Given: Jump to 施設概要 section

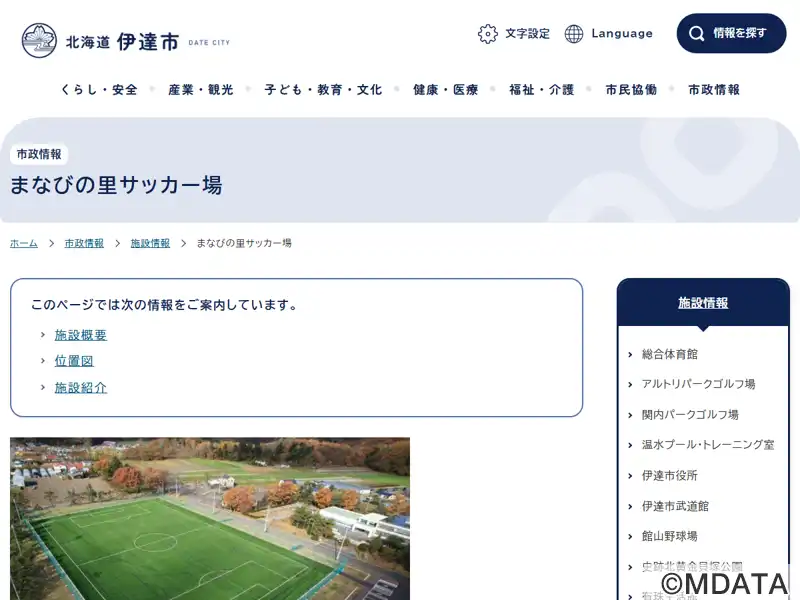Looking at the screenshot, I should point(81,335).
